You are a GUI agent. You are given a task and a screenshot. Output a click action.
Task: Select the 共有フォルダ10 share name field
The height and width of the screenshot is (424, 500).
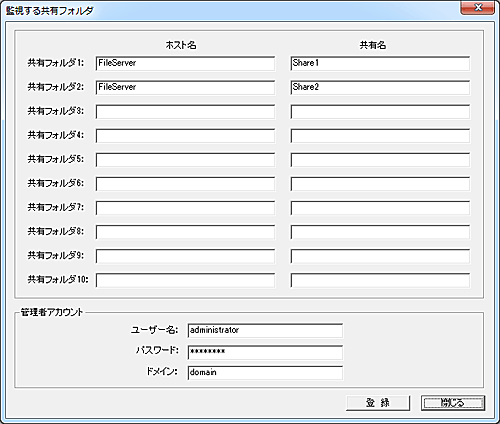click(x=380, y=280)
